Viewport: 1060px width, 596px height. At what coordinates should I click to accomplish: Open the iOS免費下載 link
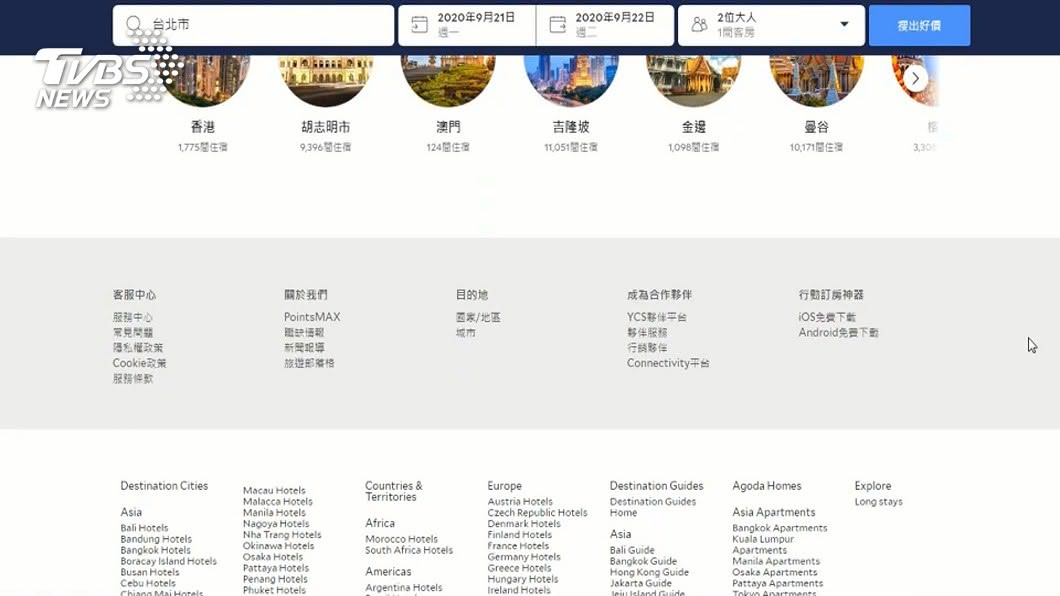coord(827,317)
